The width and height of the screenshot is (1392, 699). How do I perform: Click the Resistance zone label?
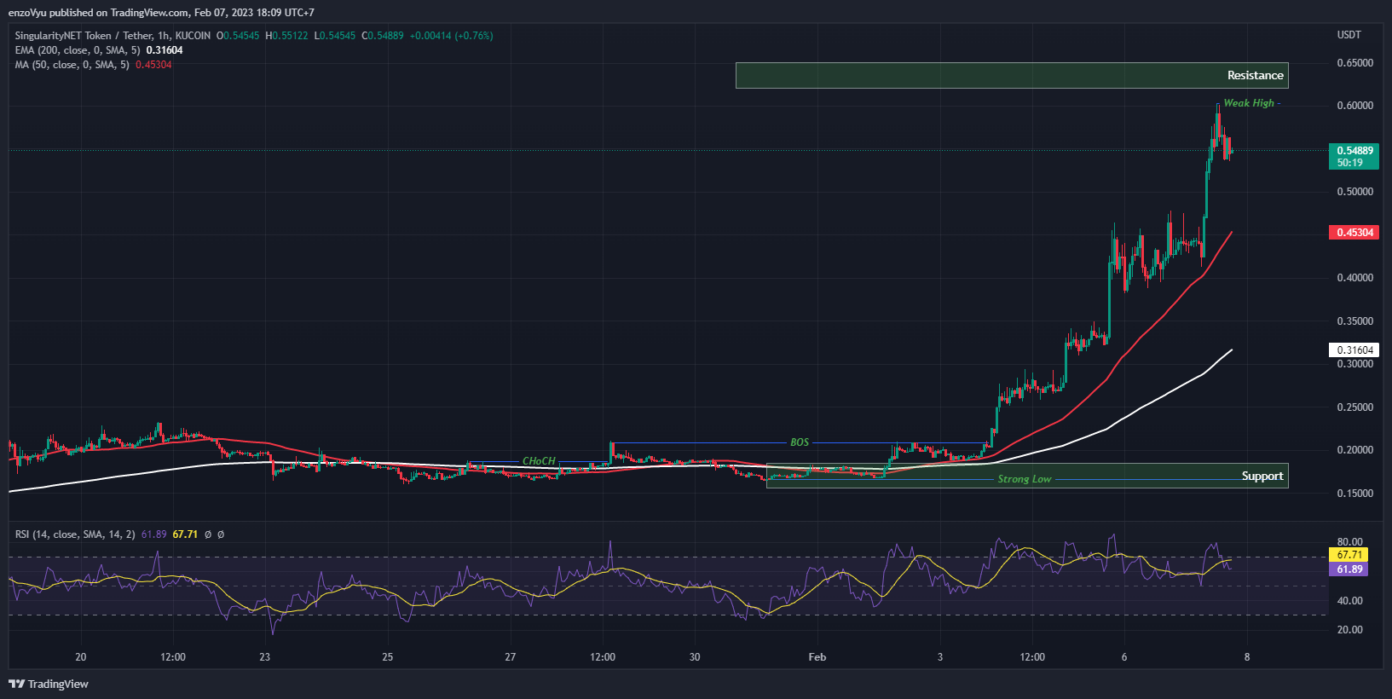[1254, 75]
